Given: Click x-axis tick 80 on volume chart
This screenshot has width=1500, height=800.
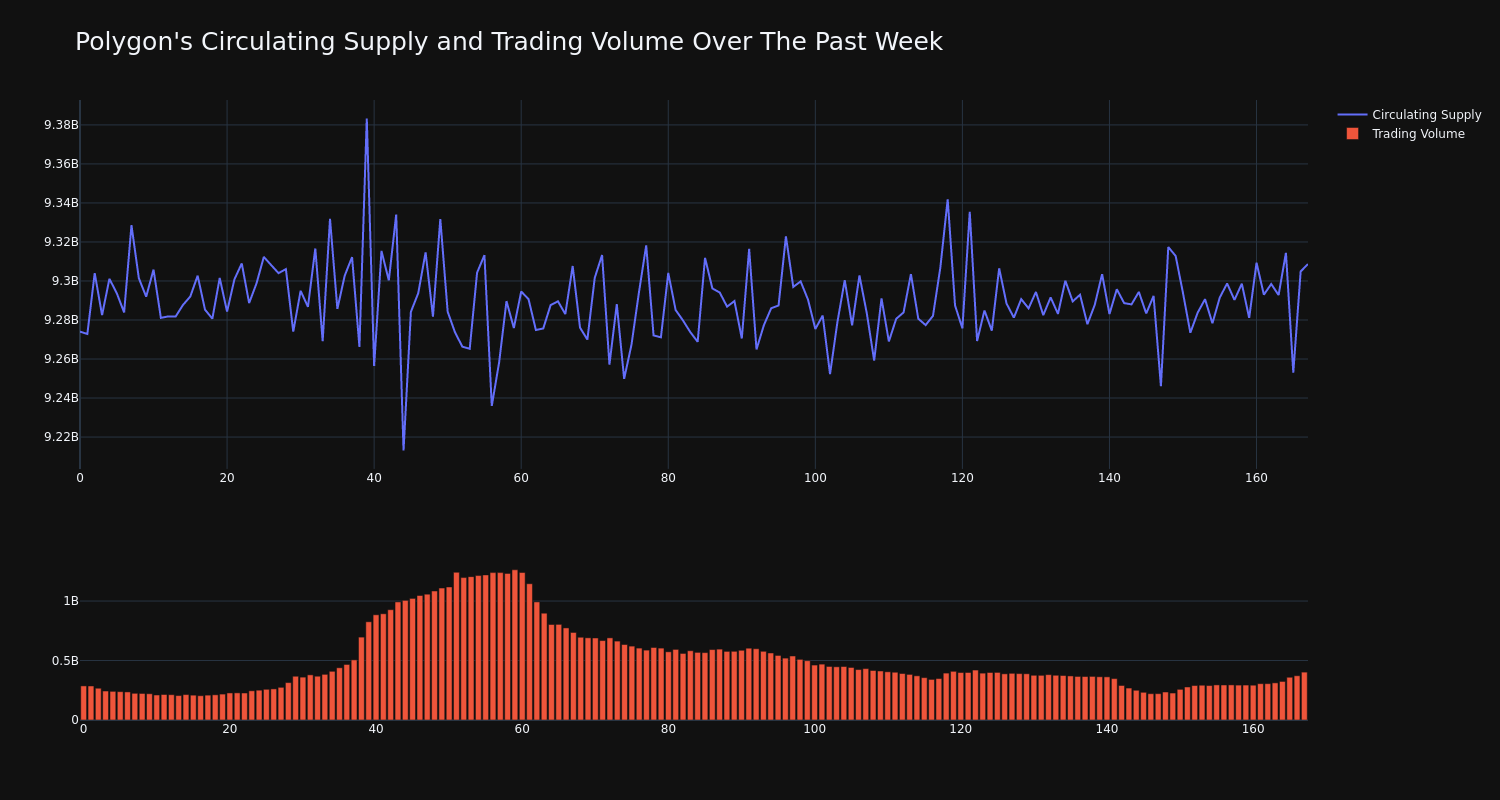Looking at the screenshot, I should pos(668,729).
